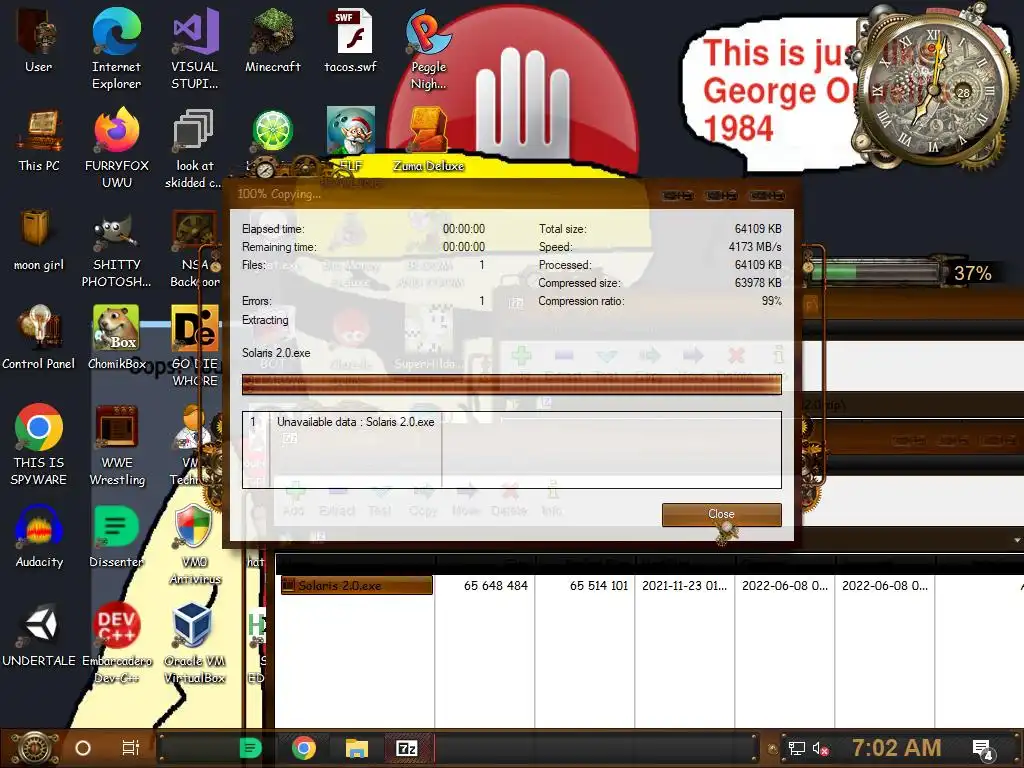Close the 100% Copying dialog with Close button

[x=721, y=514]
